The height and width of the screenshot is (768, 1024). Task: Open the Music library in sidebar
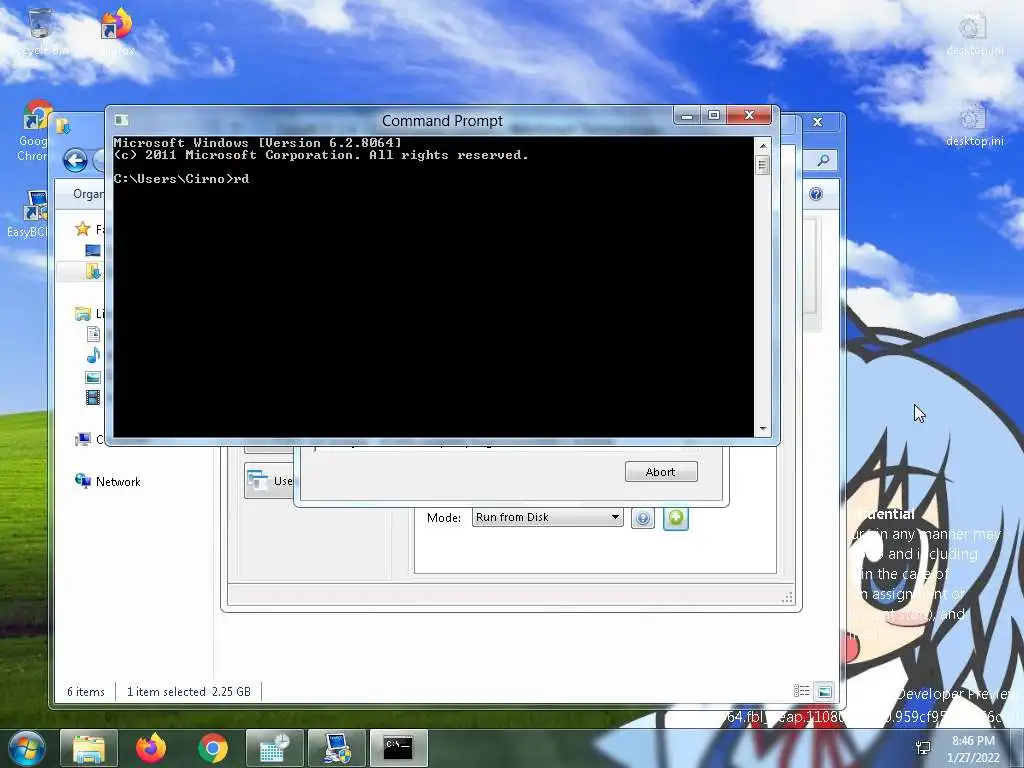click(x=93, y=356)
